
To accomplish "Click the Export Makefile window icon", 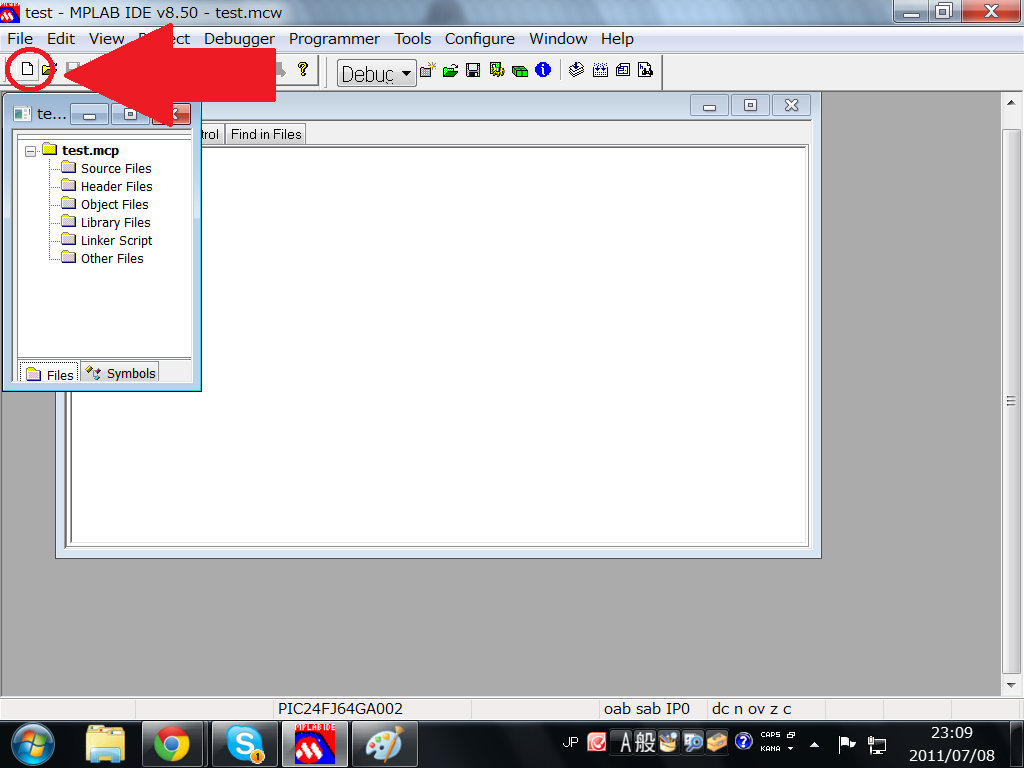I will tap(623, 69).
